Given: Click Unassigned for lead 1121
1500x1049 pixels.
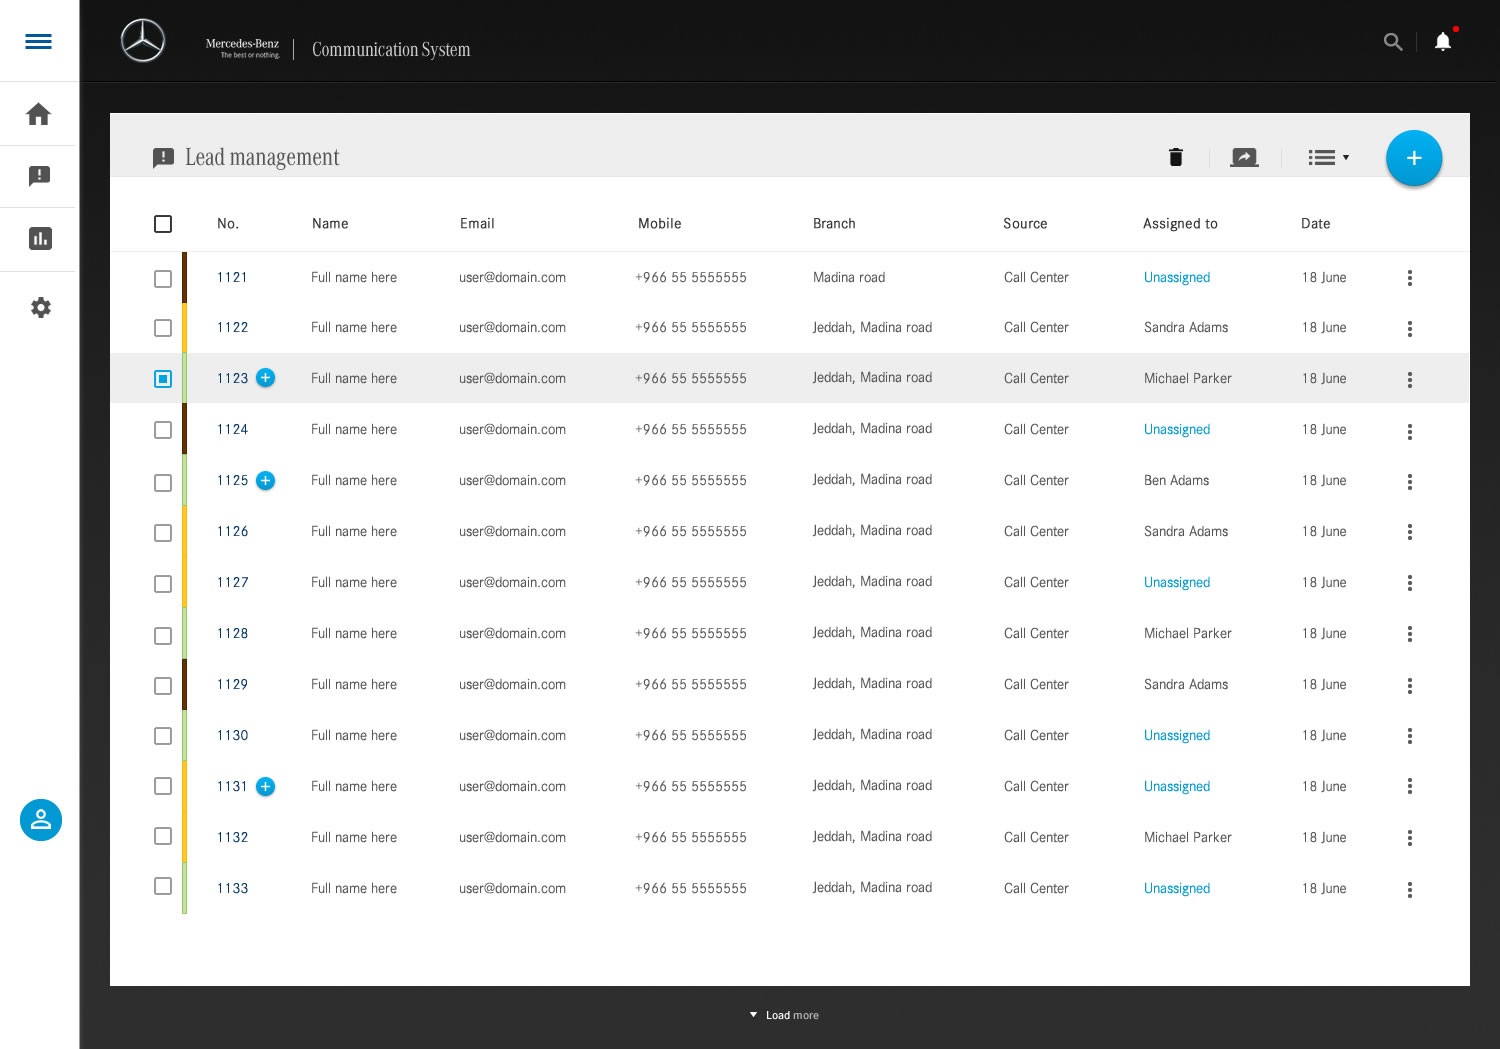Looking at the screenshot, I should point(1177,277).
